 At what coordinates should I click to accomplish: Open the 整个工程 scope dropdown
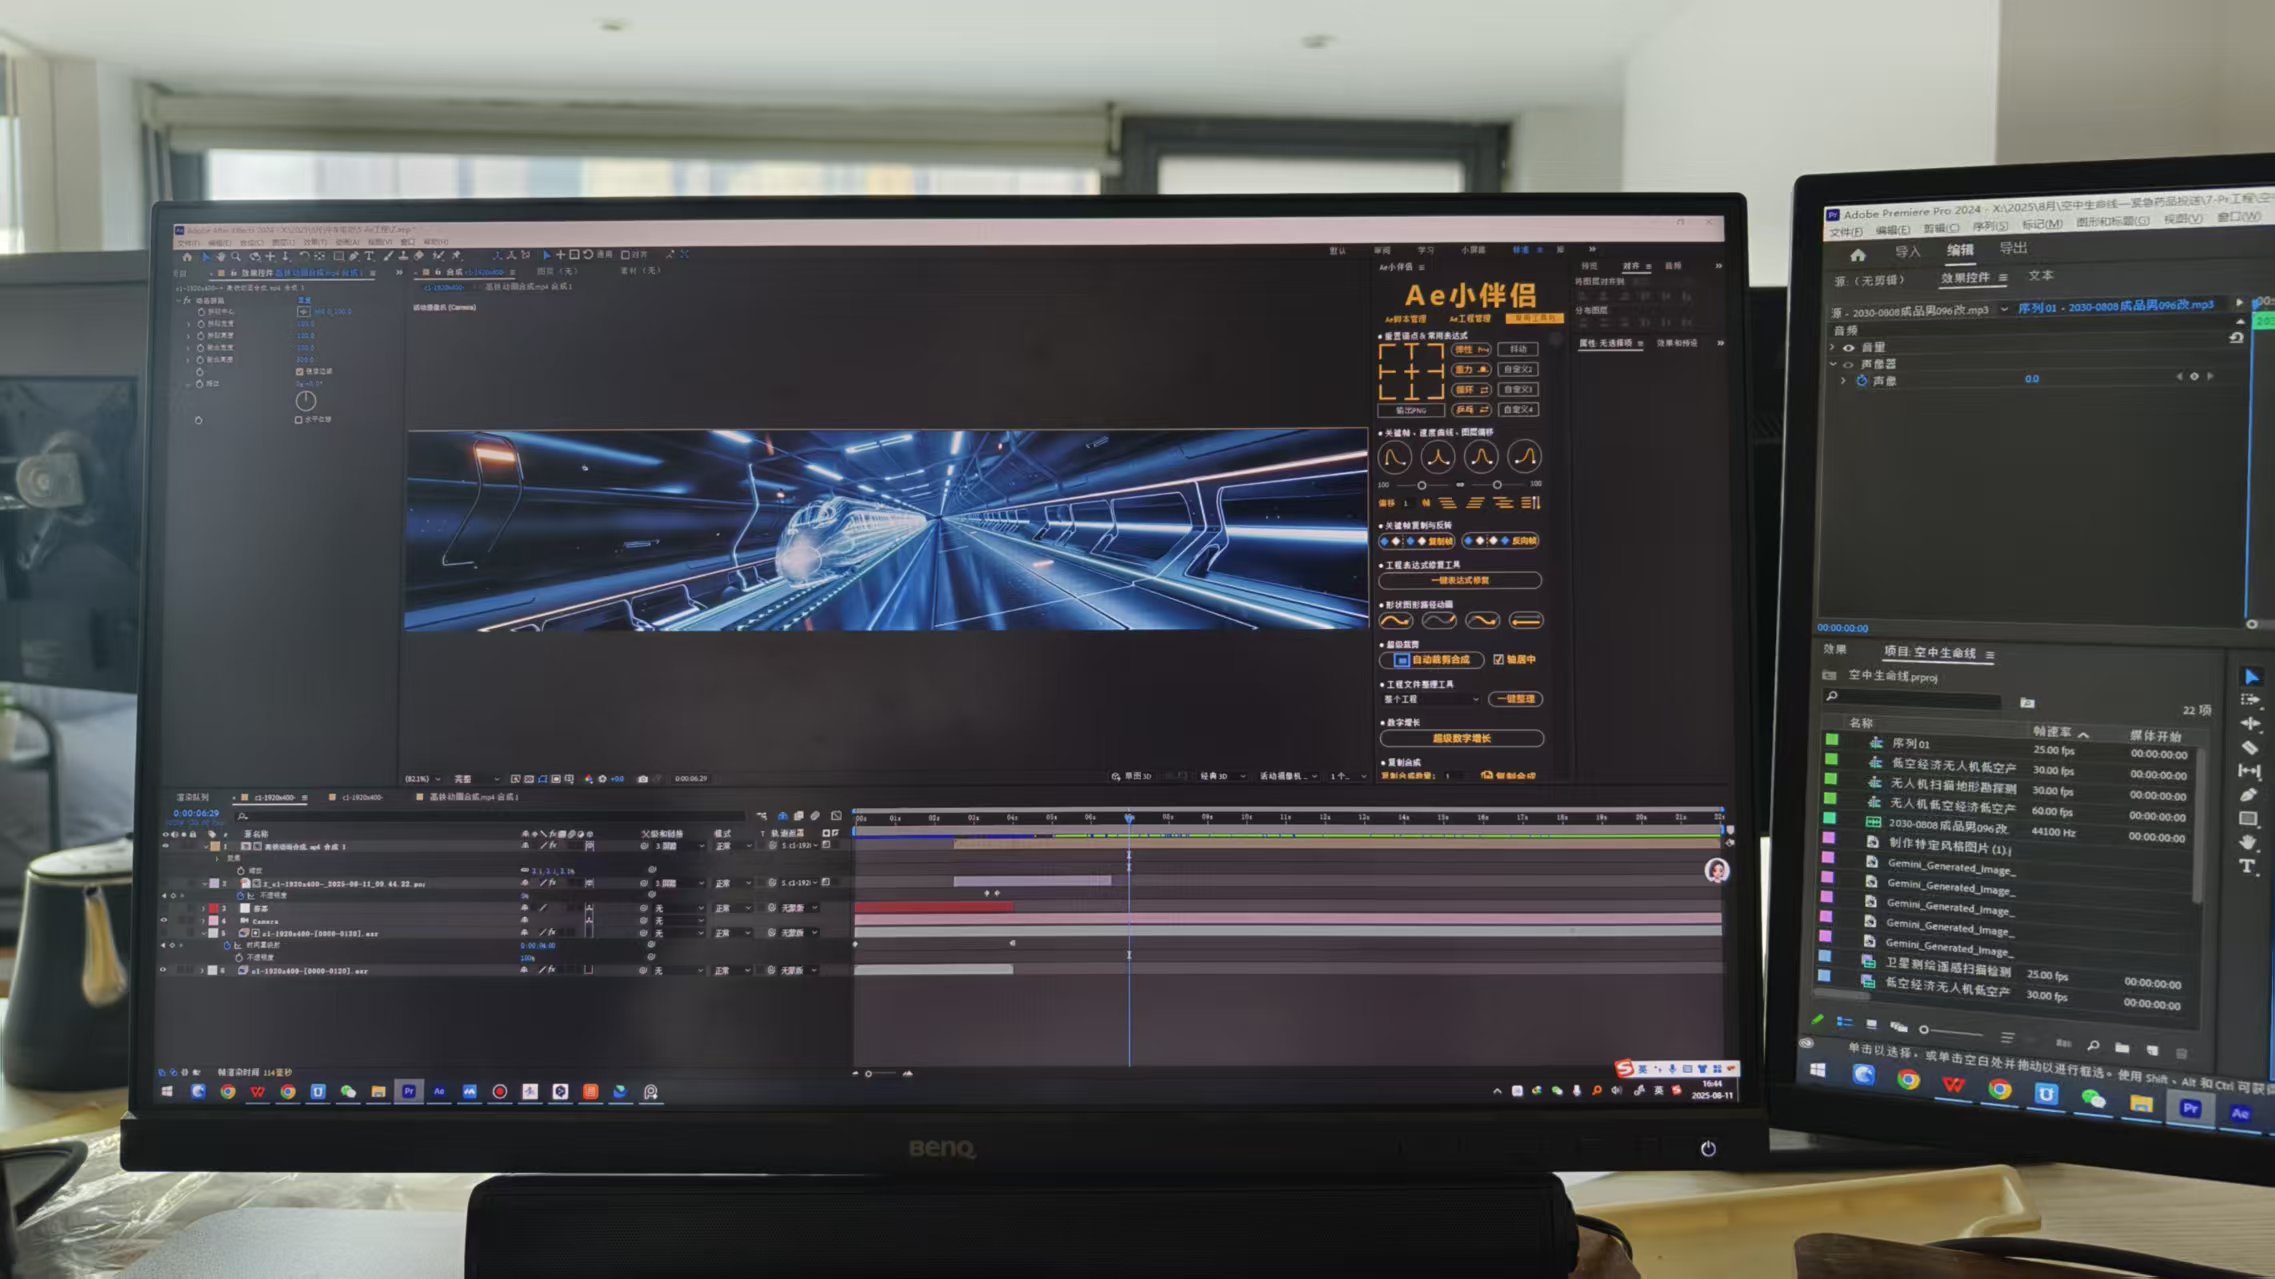click(1430, 700)
